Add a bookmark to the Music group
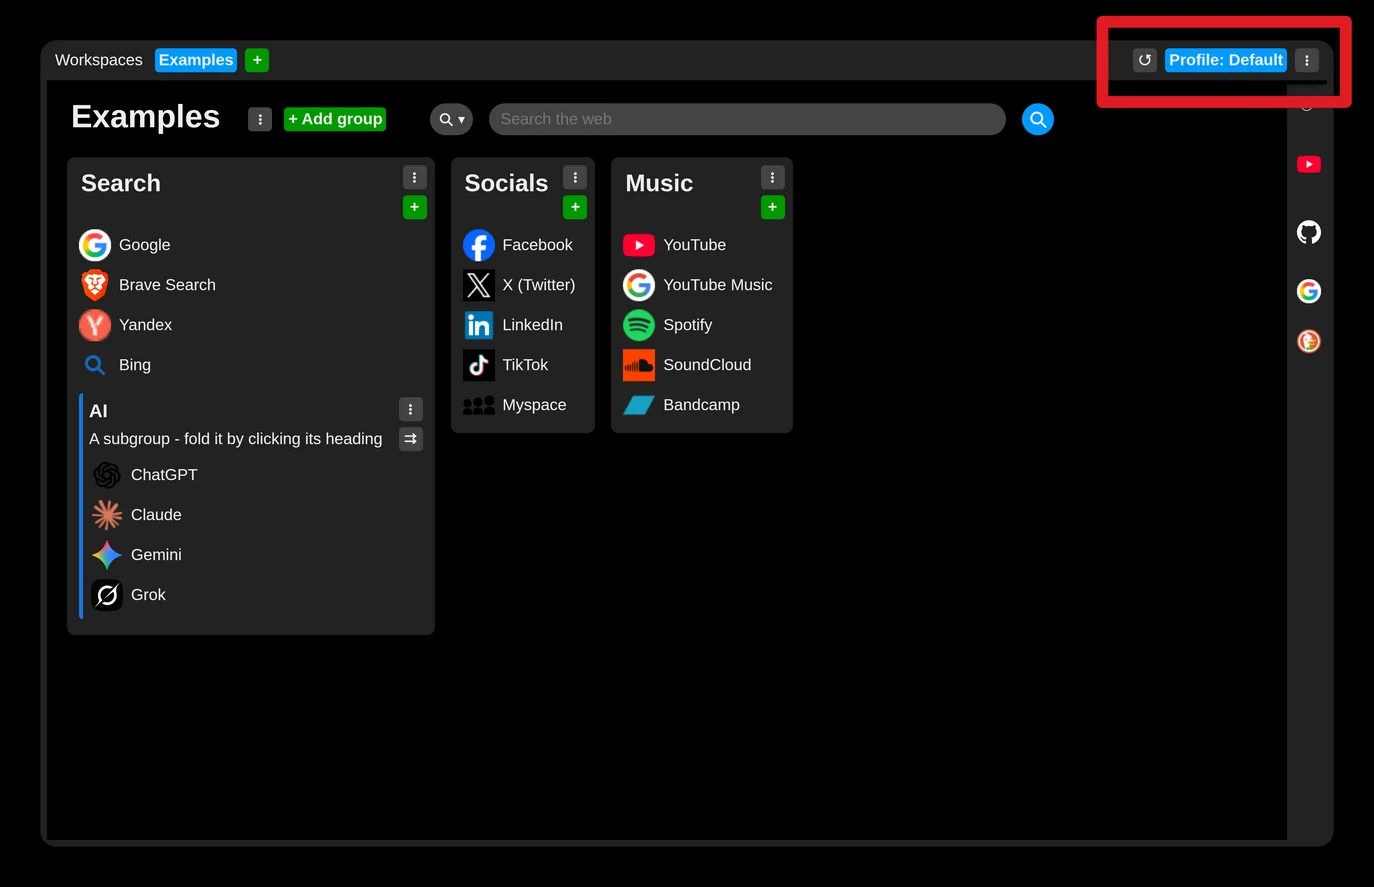The image size is (1374, 887). point(773,207)
